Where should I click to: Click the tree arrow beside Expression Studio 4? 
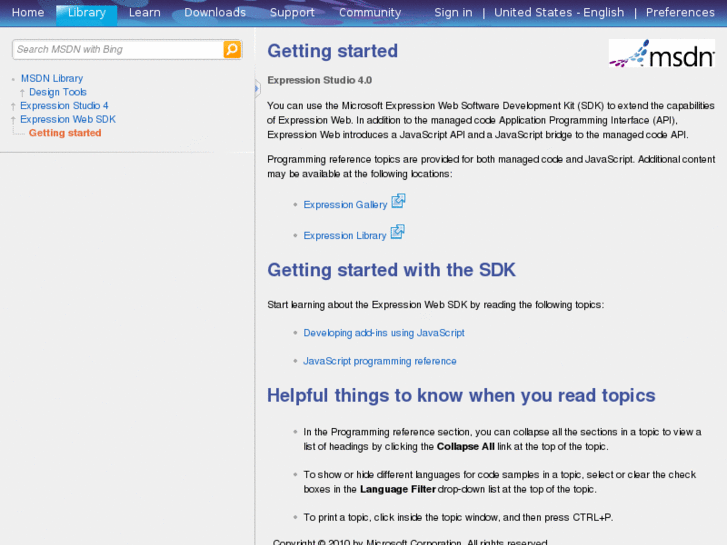(x=13, y=106)
